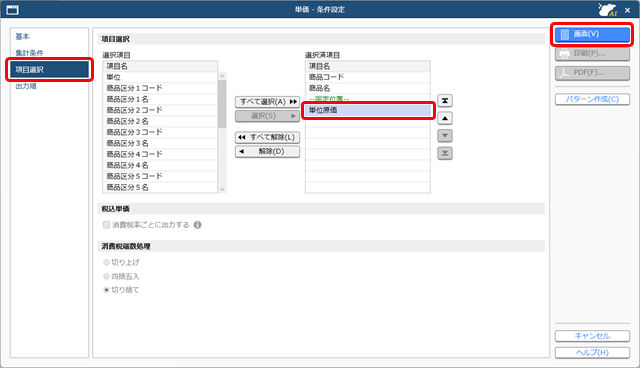The height and width of the screenshot is (368, 640).
Task: Select the 四捨五入 radio option
Action: pyautogui.click(x=107, y=276)
